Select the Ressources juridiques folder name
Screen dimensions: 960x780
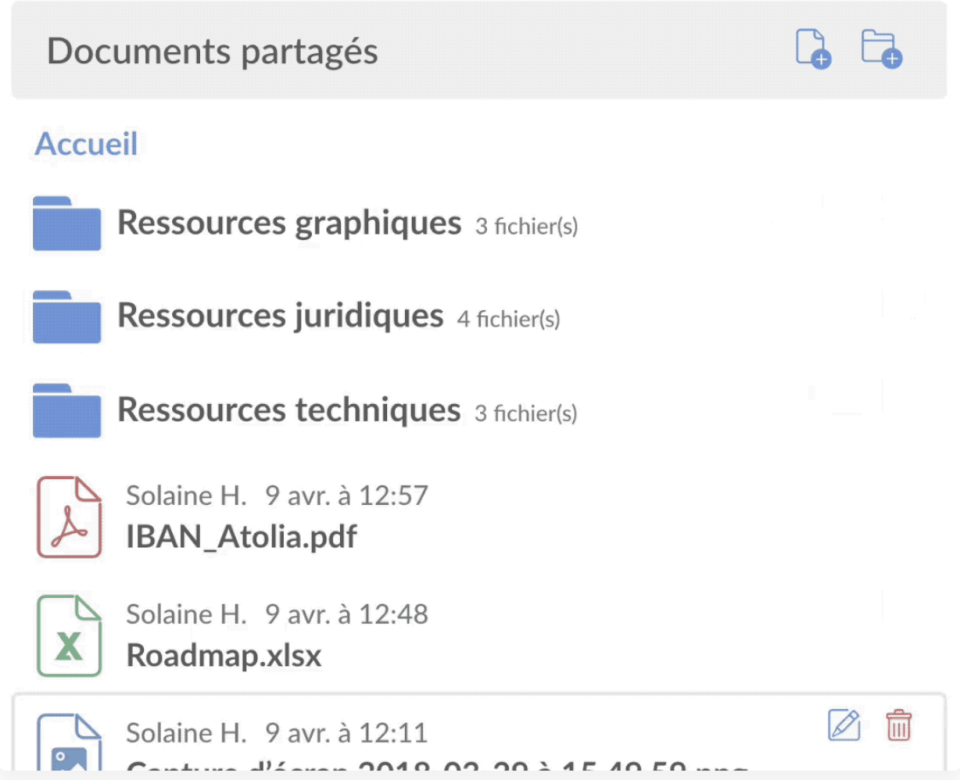coord(280,316)
